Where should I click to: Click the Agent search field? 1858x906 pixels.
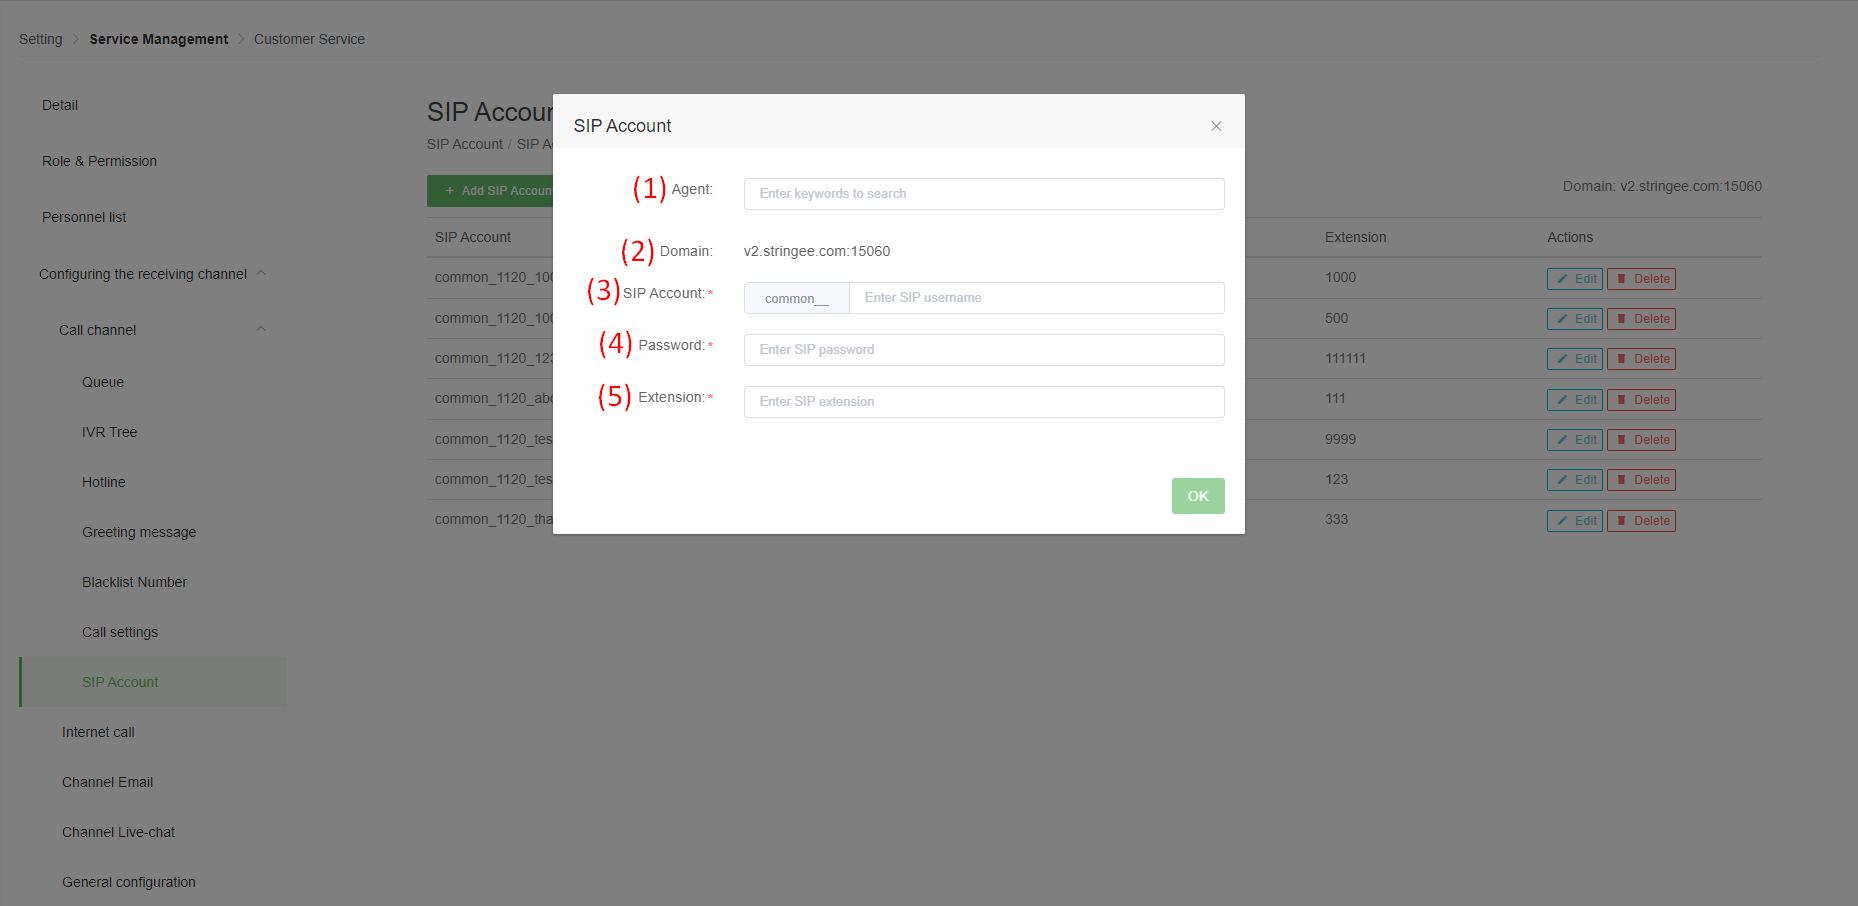pos(983,194)
